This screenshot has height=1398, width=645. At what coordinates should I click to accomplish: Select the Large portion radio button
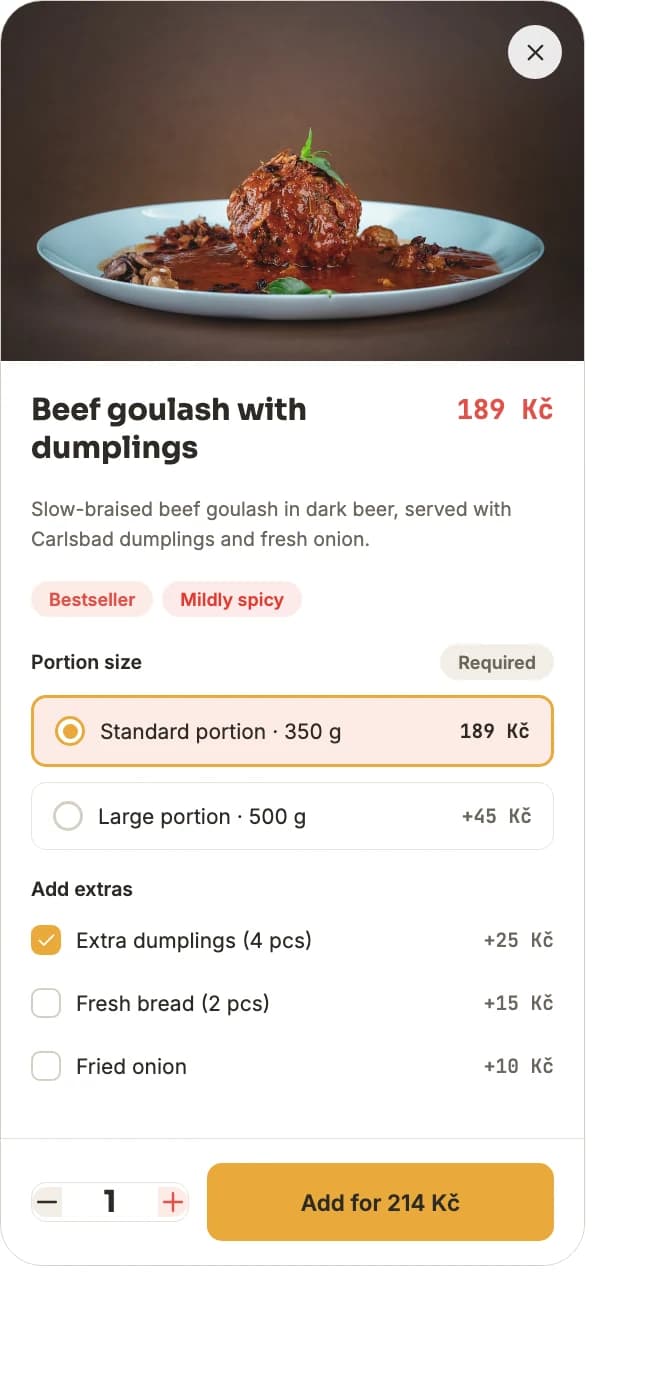tap(68, 816)
